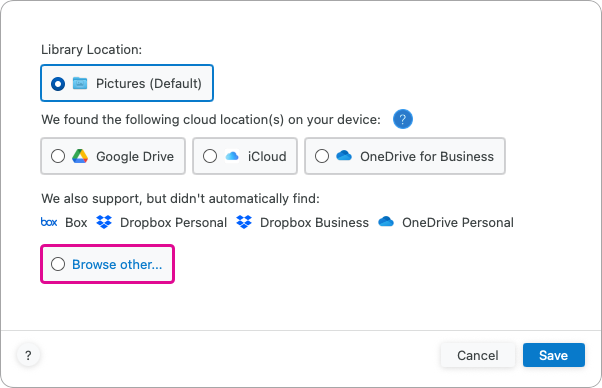Click the Library Location heading
Screen dimensions: 602x388
[91, 50]
